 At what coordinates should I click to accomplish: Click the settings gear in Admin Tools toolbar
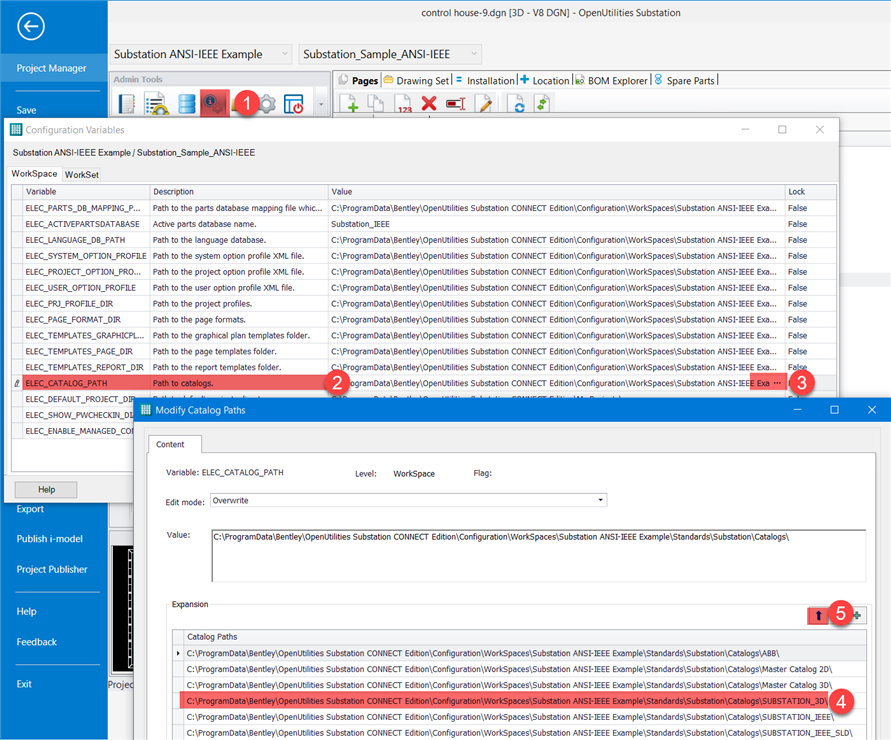tap(268, 103)
